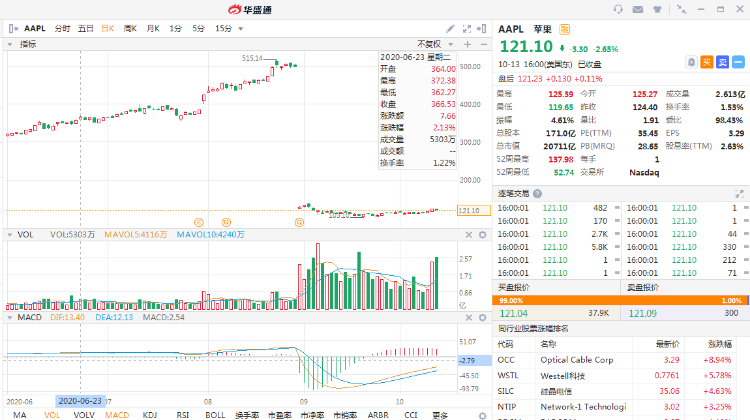Select the 周K weekly candlestick tab

[x=130, y=29]
